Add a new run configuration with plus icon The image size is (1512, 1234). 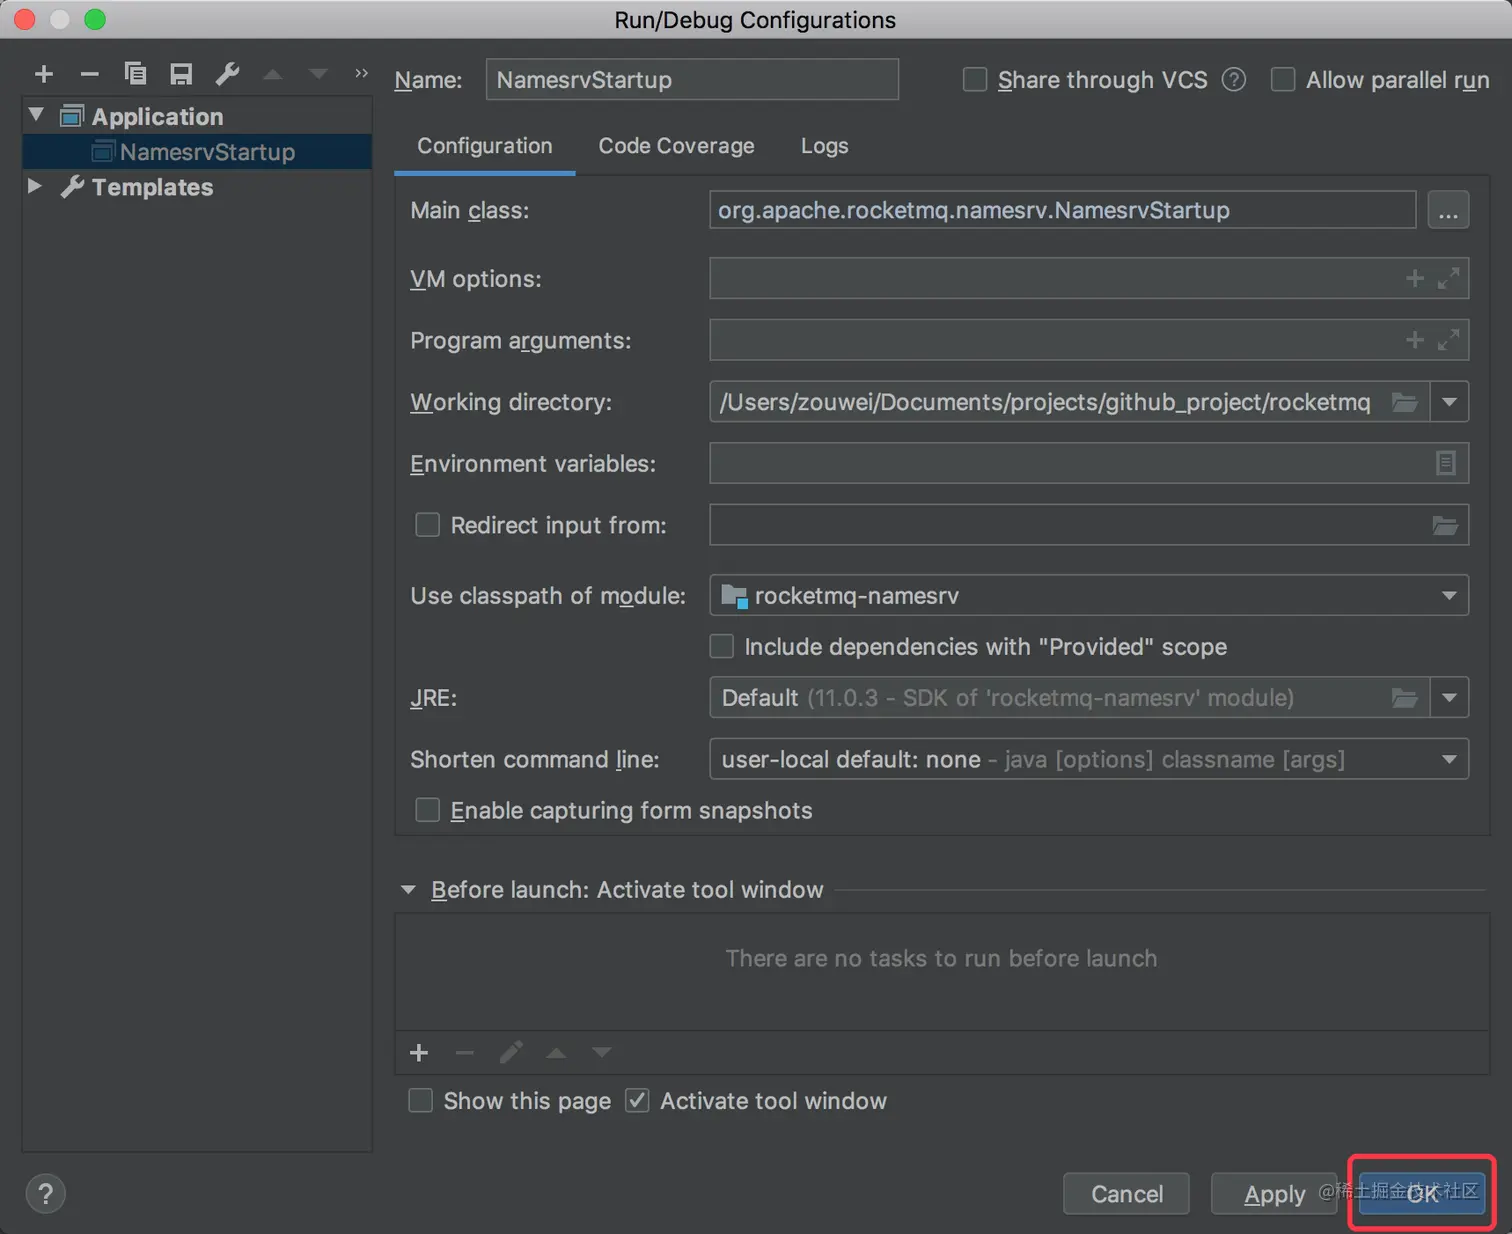pyautogui.click(x=43, y=74)
